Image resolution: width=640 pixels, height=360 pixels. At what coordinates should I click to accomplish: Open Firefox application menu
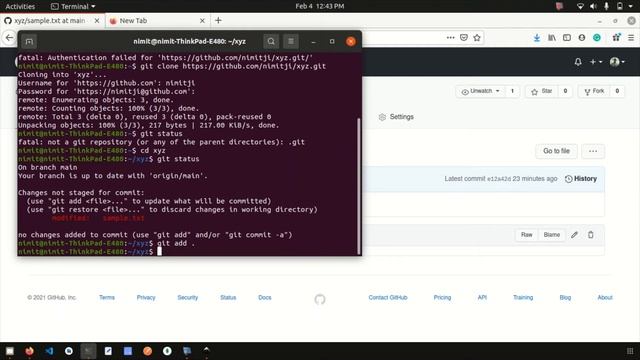pos(631,38)
